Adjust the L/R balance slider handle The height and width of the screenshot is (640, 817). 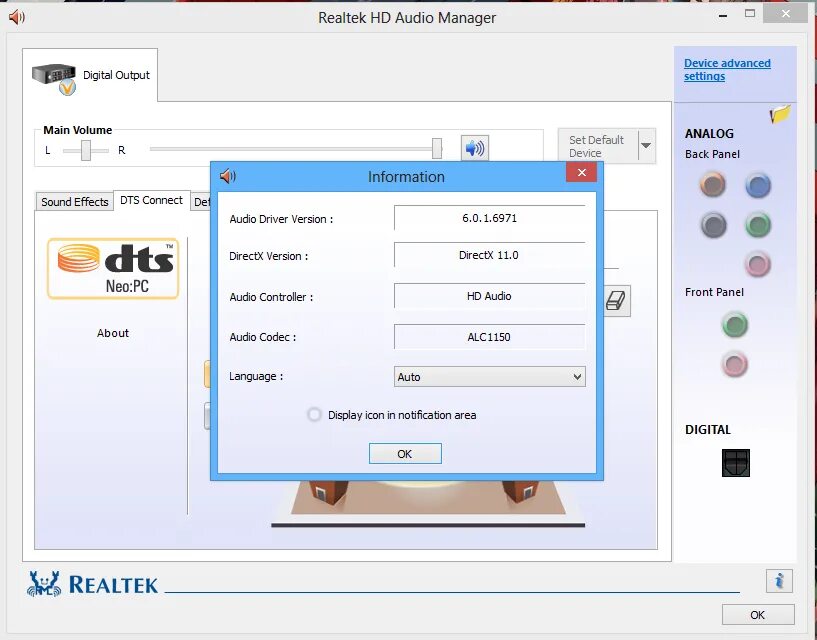coord(86,150)
